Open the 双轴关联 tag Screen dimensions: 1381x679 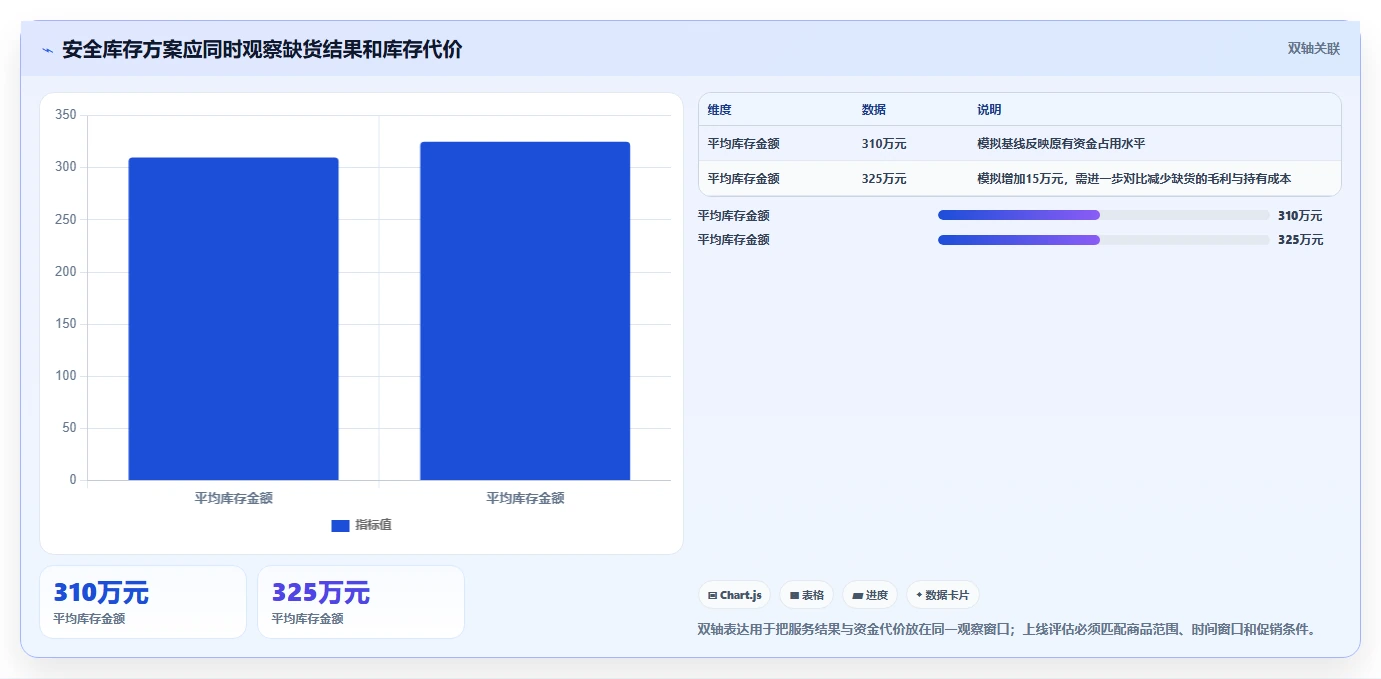click(x=1313, y=48)
